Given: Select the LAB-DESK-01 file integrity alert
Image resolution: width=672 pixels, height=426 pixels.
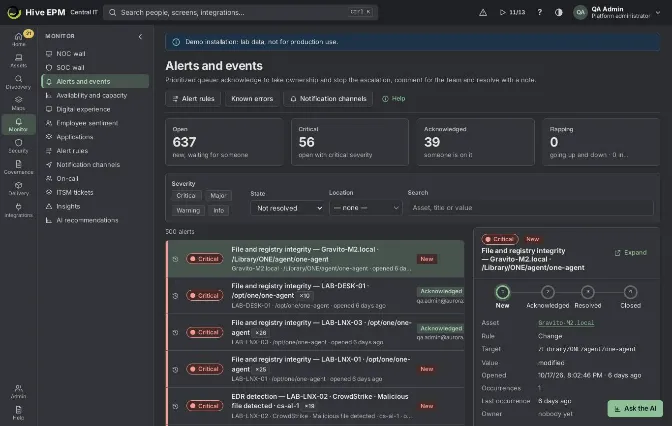Looking at the screenshot, I should (x=315, y=295).
